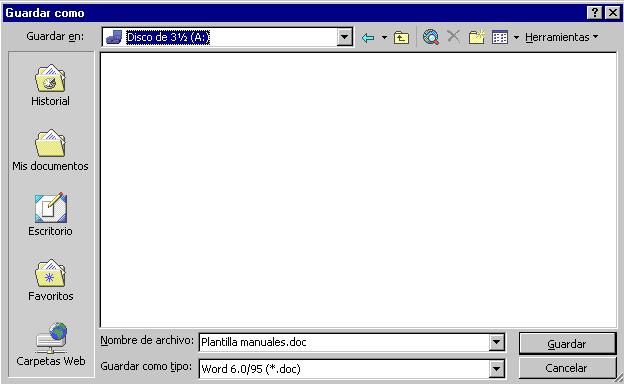Viewport: 624px width, 384px height.
Task: Click the Cancelar button
Action: pos(567,368)
